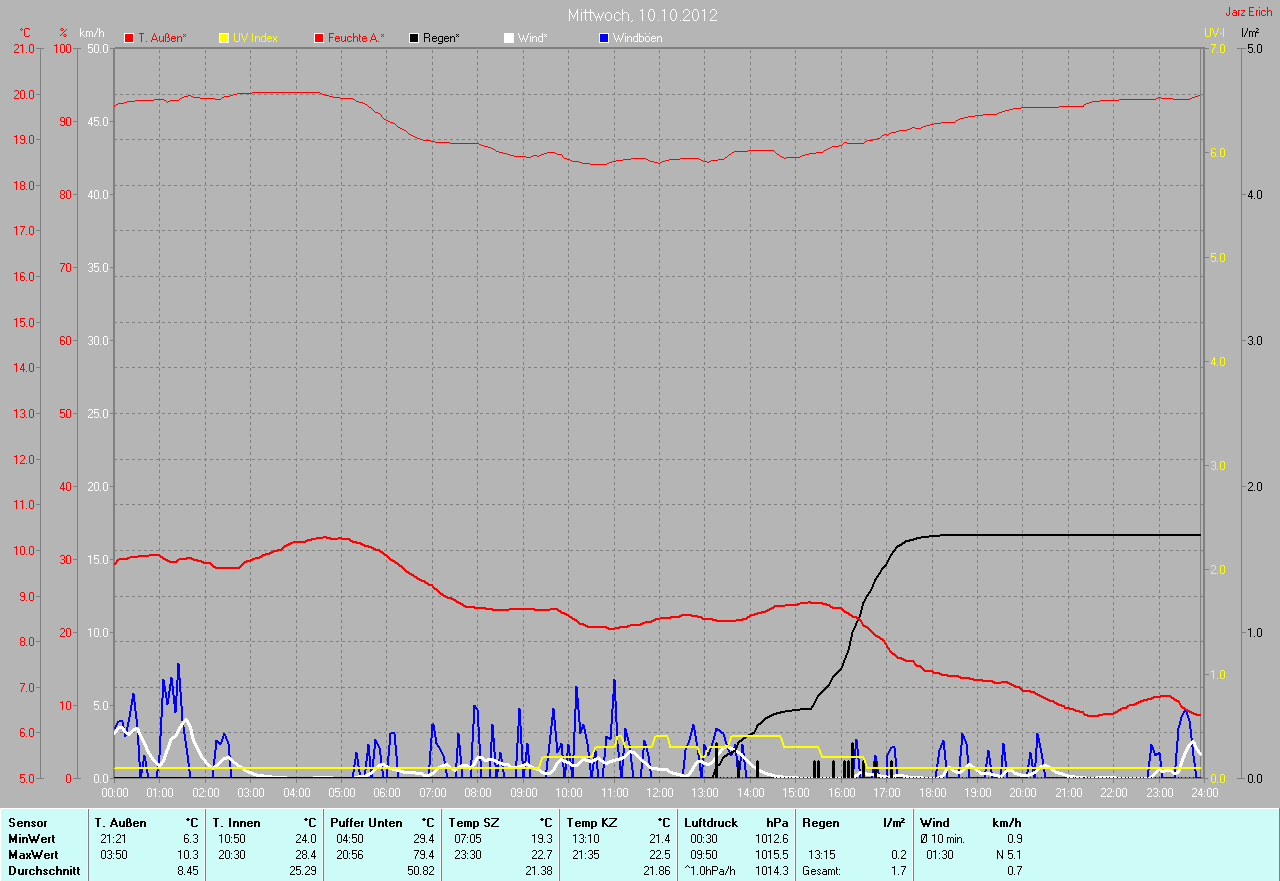Click the T. Innen average value '25.29'
This screenshot has height=881, width=1280.
[302, 872]
